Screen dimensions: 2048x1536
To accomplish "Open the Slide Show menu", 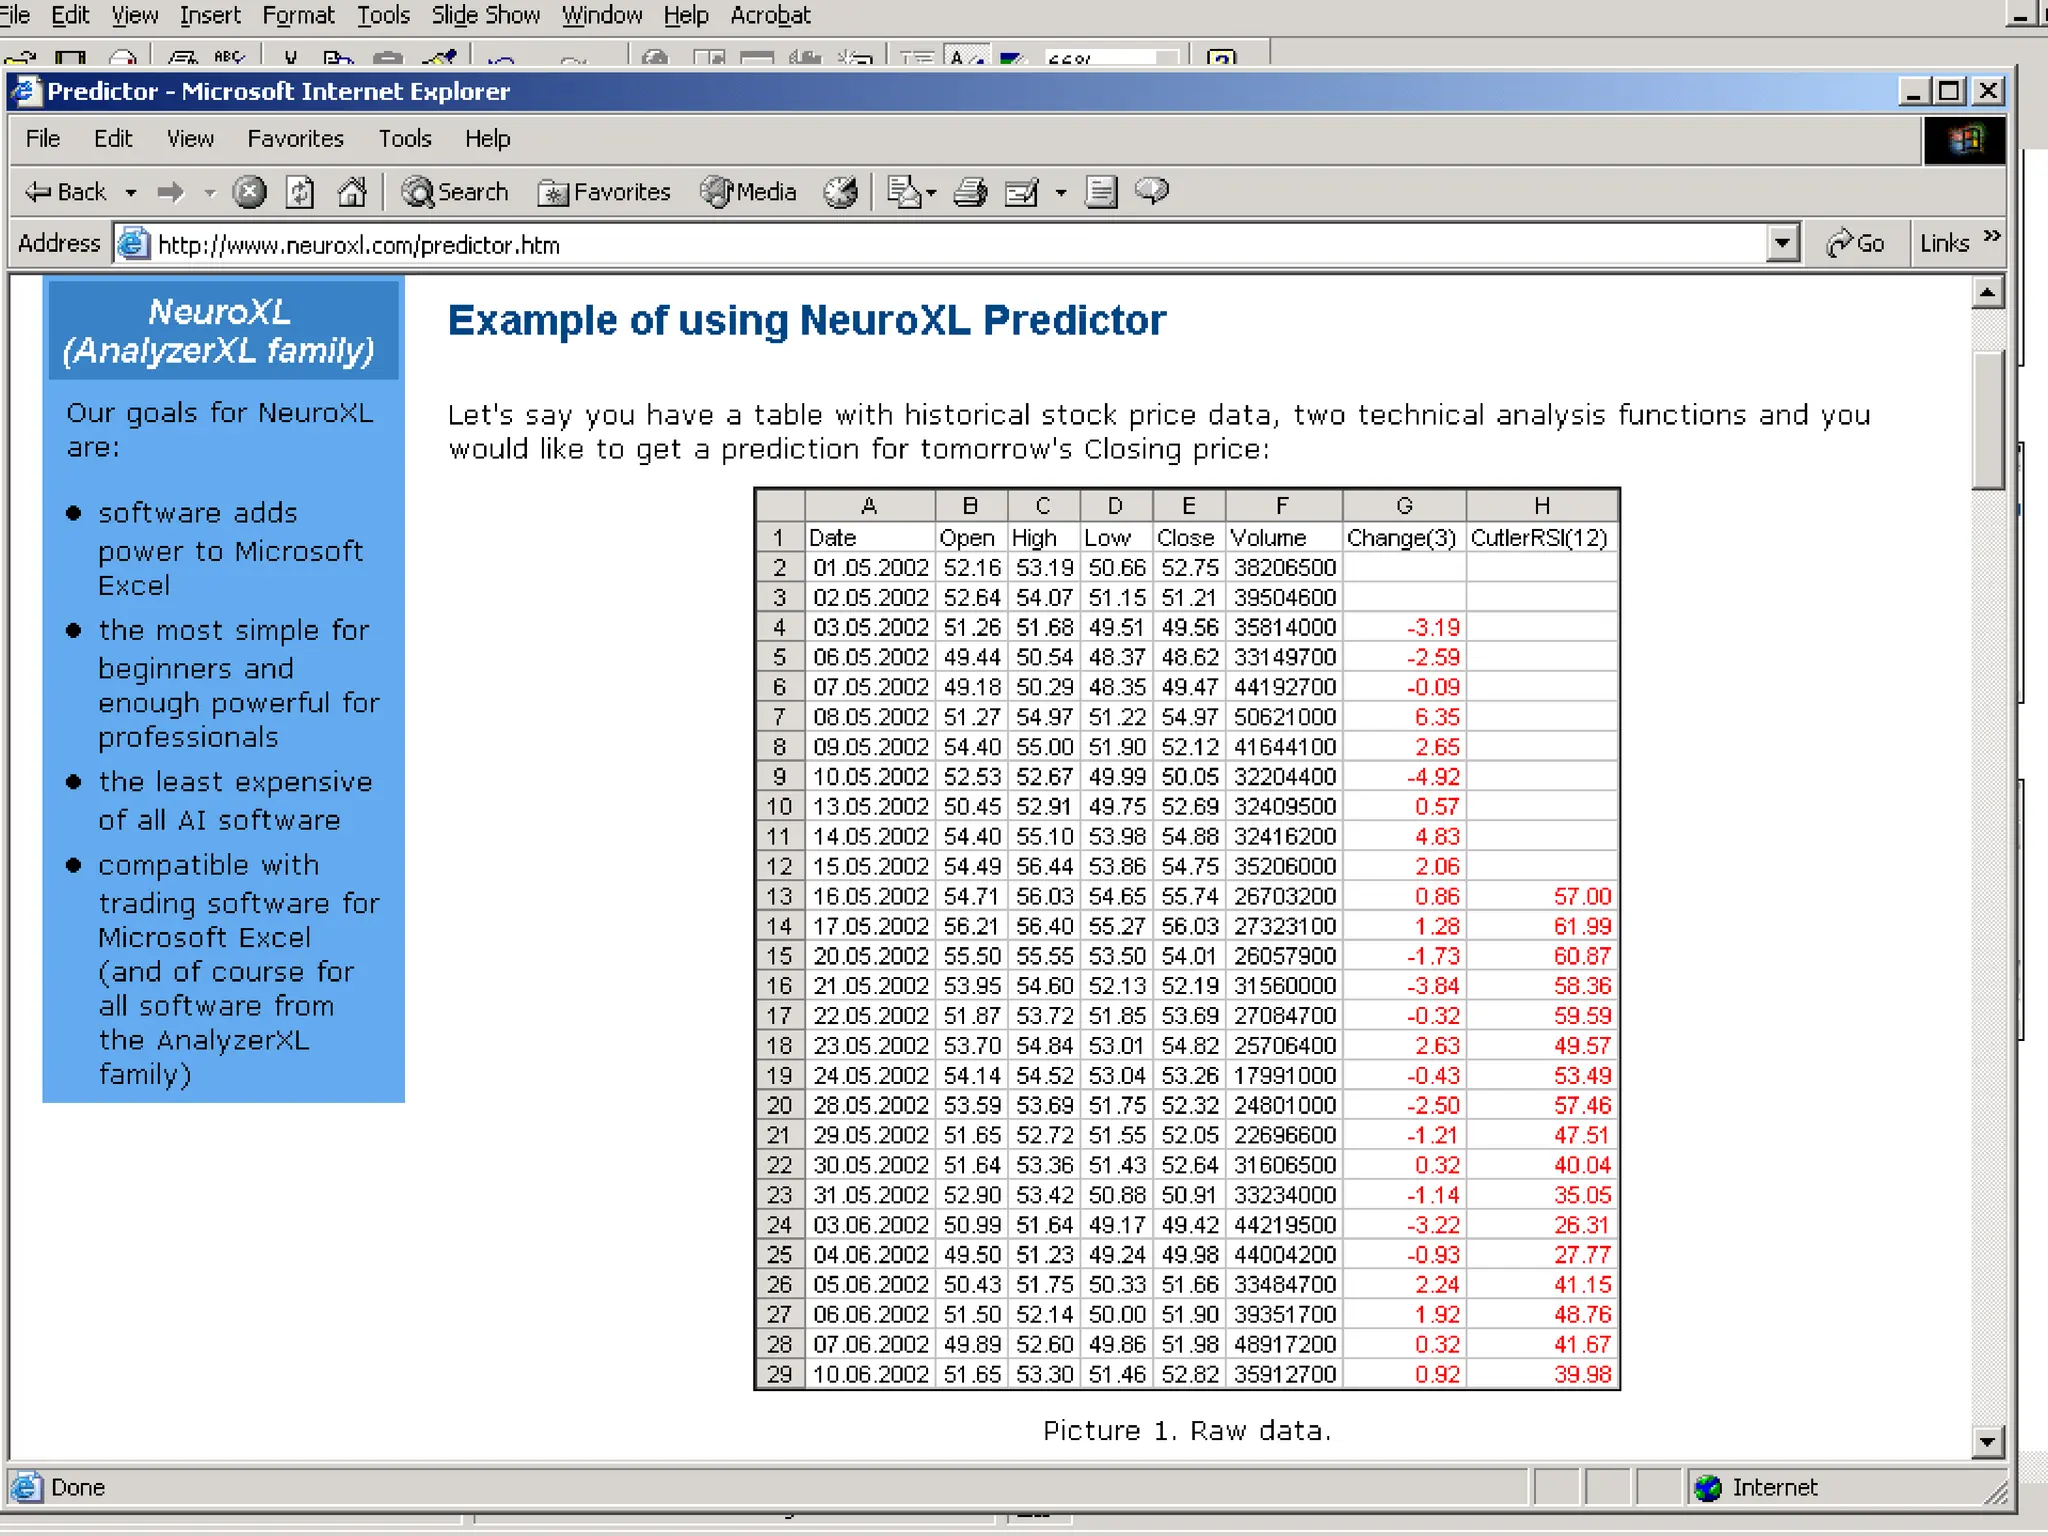I will (485, 15).
